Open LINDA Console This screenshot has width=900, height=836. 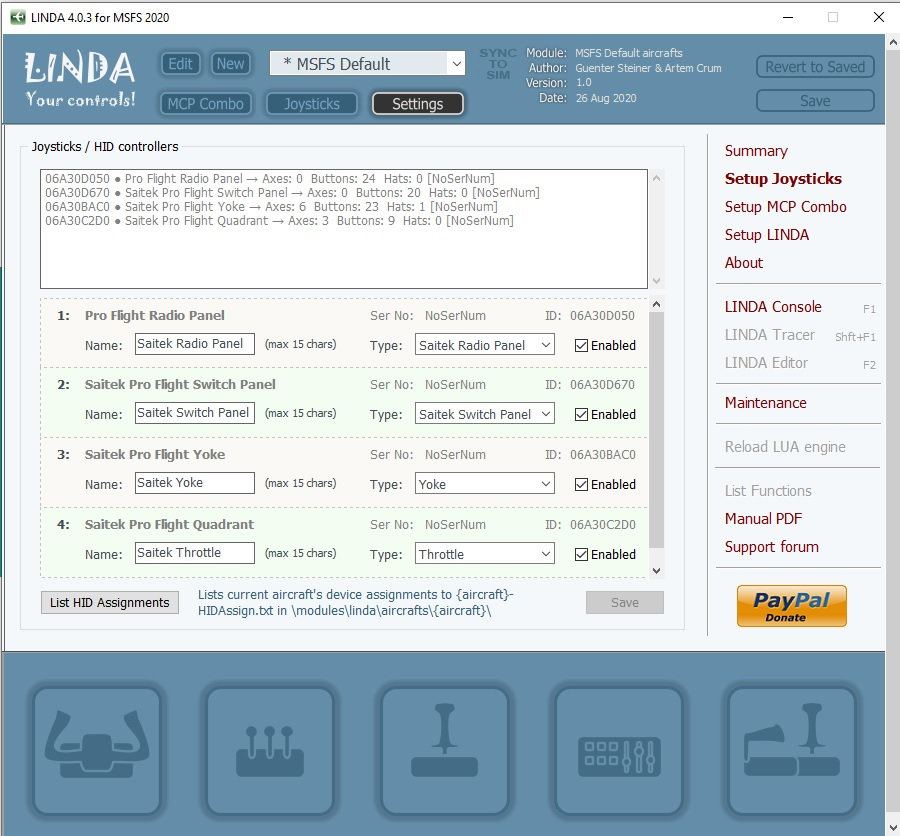pos(773,307)
